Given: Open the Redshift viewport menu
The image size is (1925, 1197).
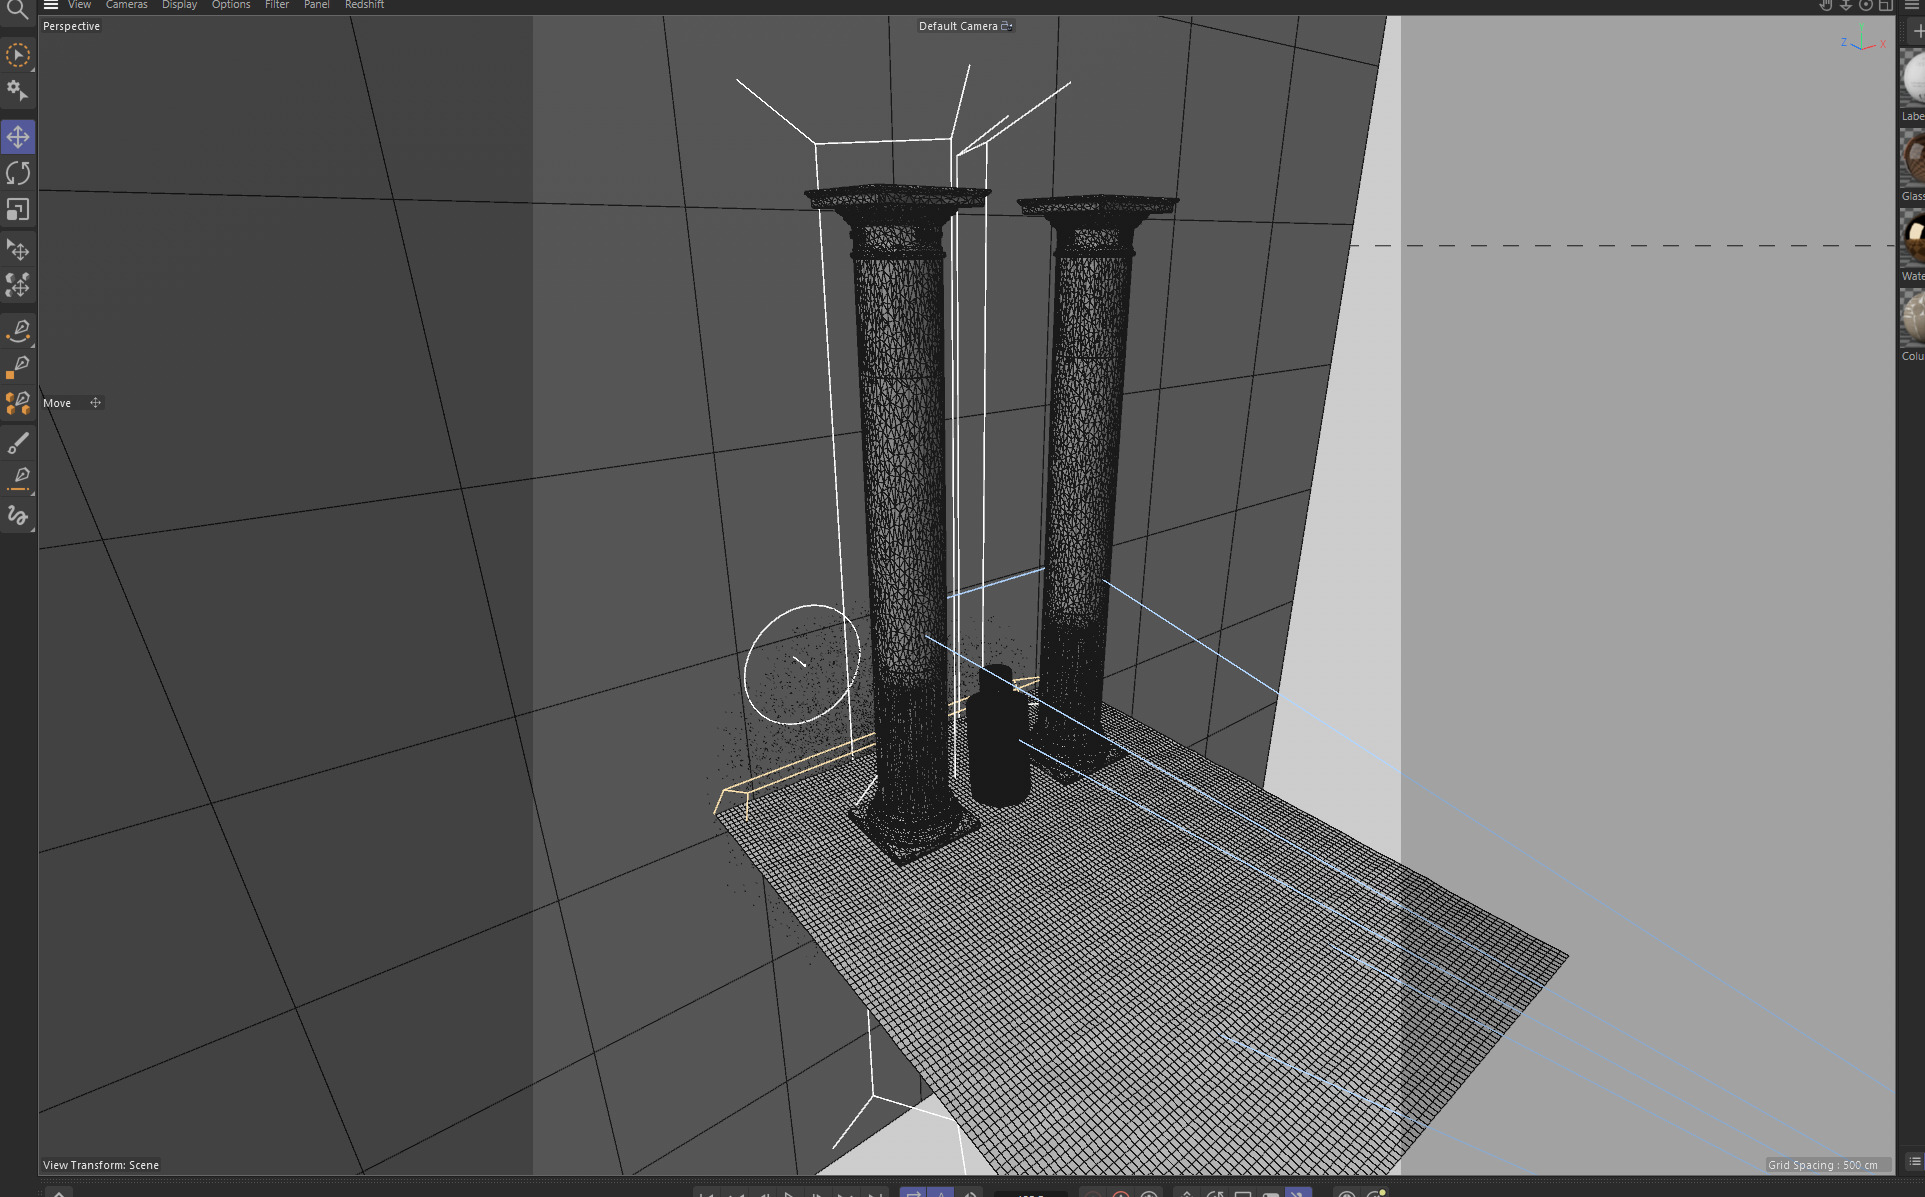Looking at the screenshot, I should (364, 5).
